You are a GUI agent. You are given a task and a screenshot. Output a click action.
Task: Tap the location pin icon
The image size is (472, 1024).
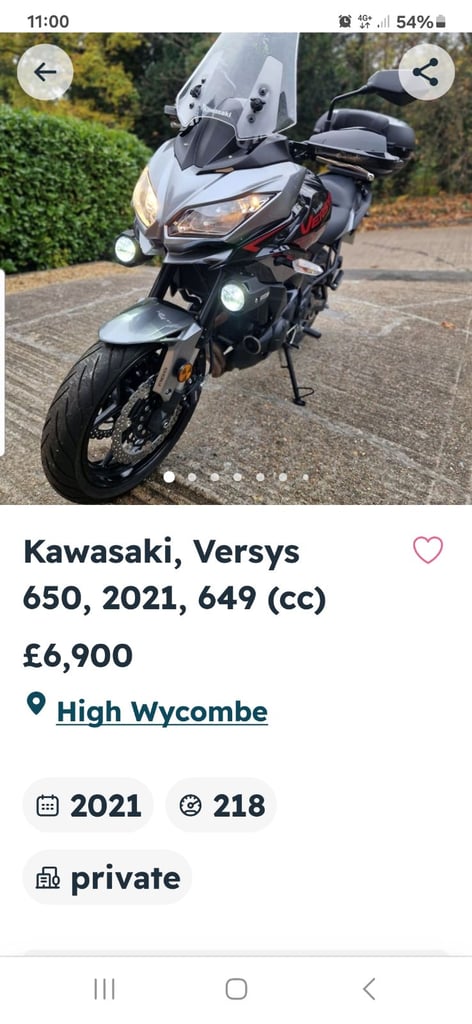(x=36, y=704)
